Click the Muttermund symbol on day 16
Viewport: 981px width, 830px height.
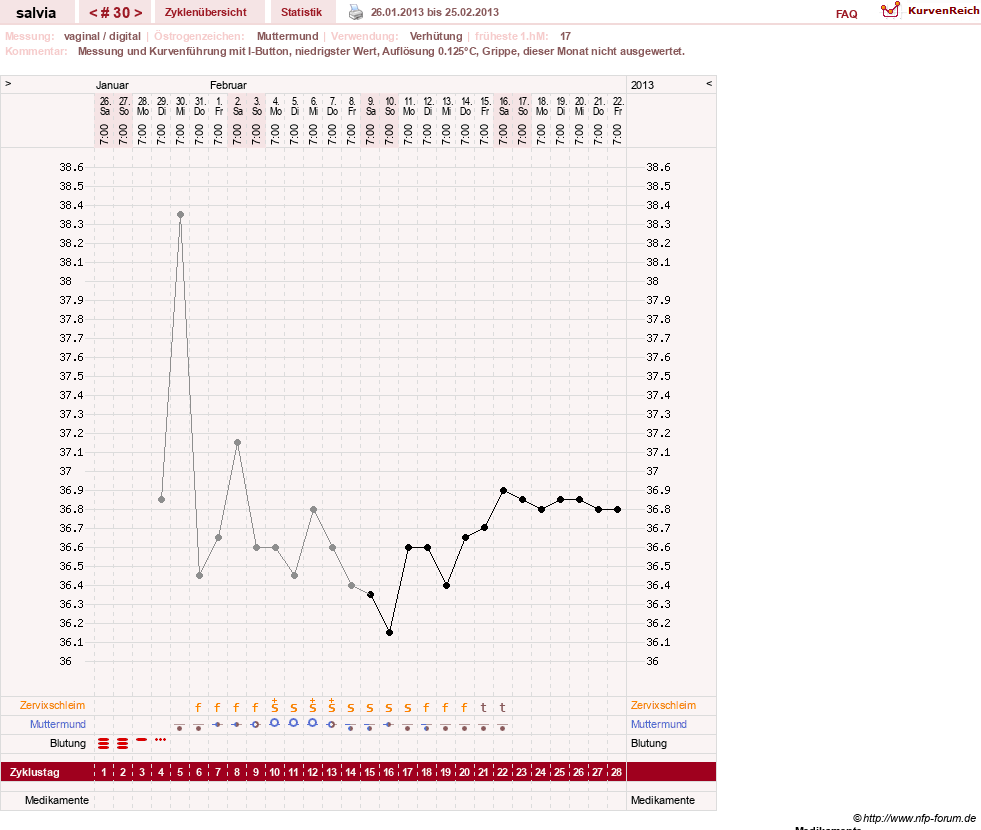pyautogui.click(x=389, y=724)
